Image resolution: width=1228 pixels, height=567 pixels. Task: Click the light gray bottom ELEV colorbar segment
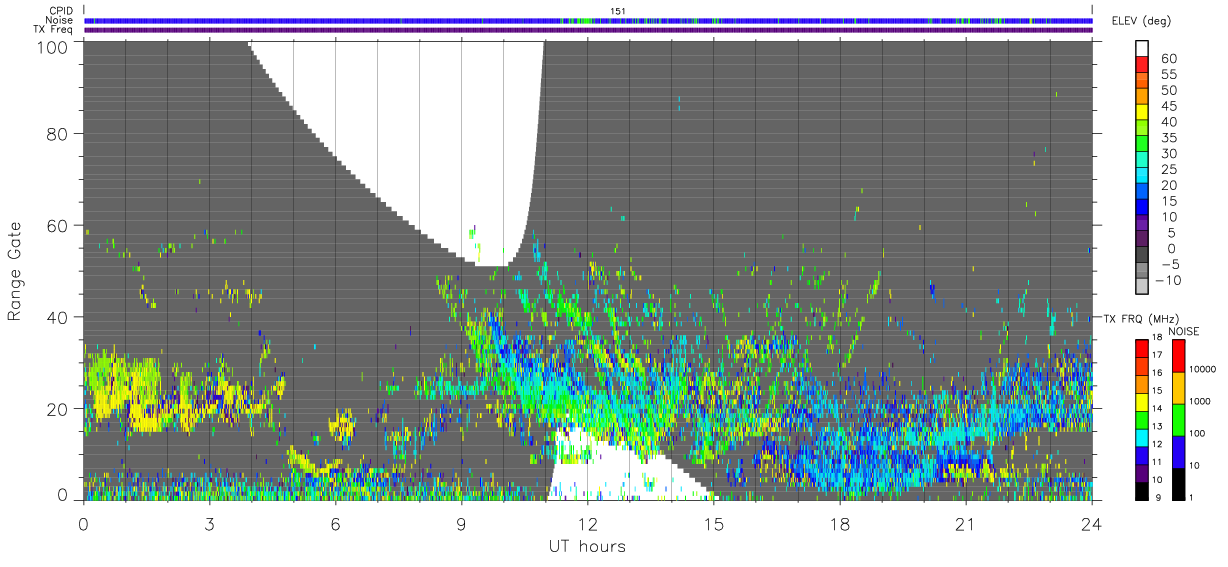click(1142, 287)
